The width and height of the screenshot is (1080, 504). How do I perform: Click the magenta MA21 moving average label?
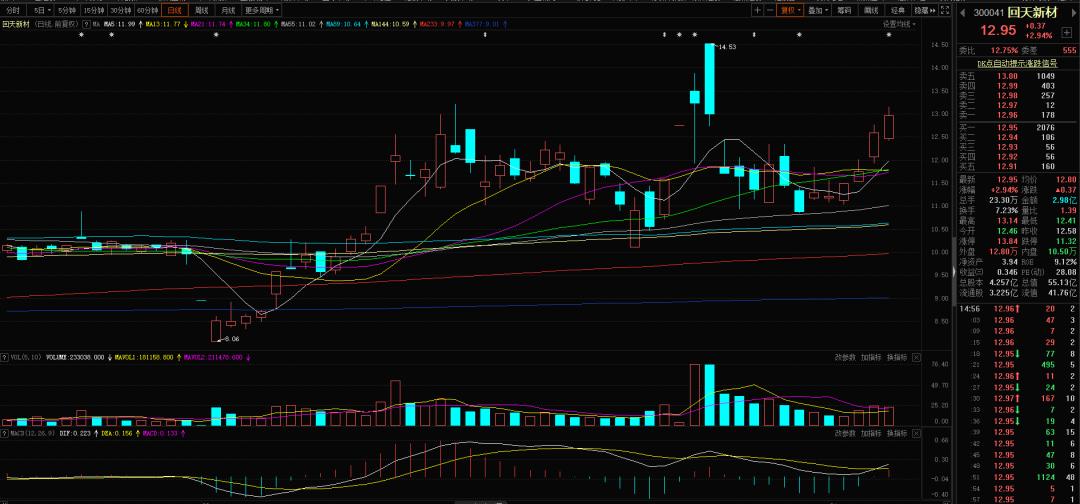209,24
